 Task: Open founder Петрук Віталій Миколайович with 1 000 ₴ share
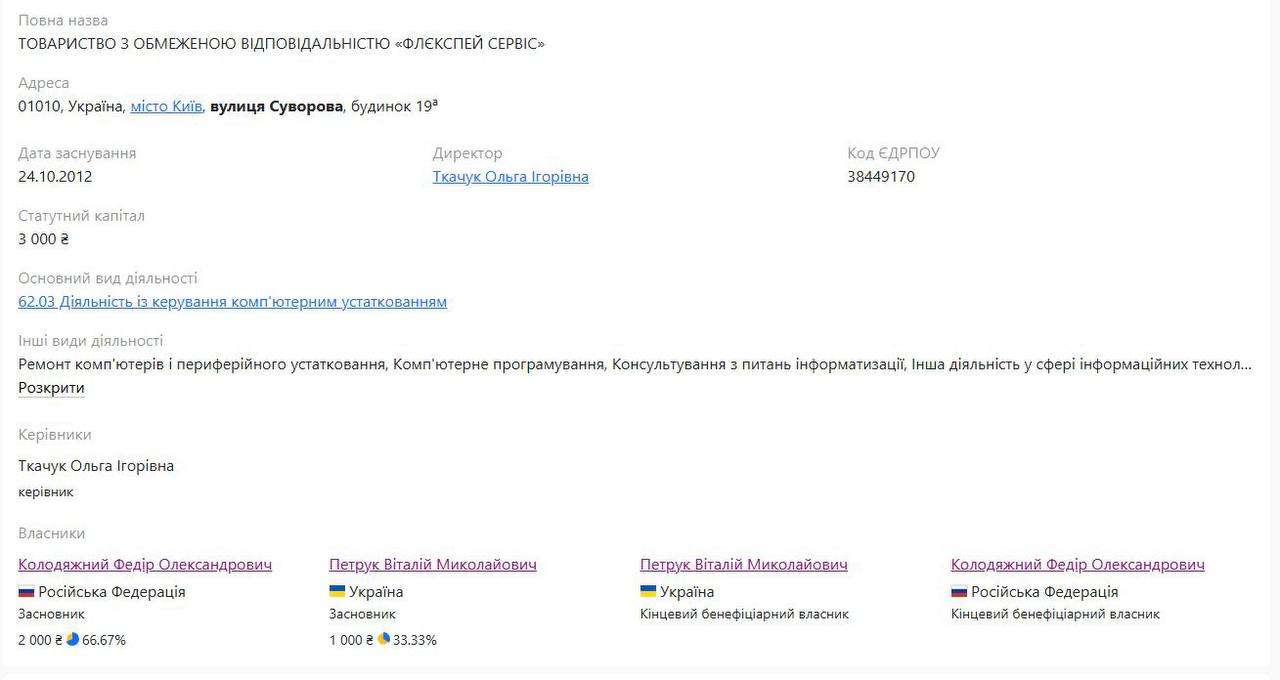pos(432,565)
